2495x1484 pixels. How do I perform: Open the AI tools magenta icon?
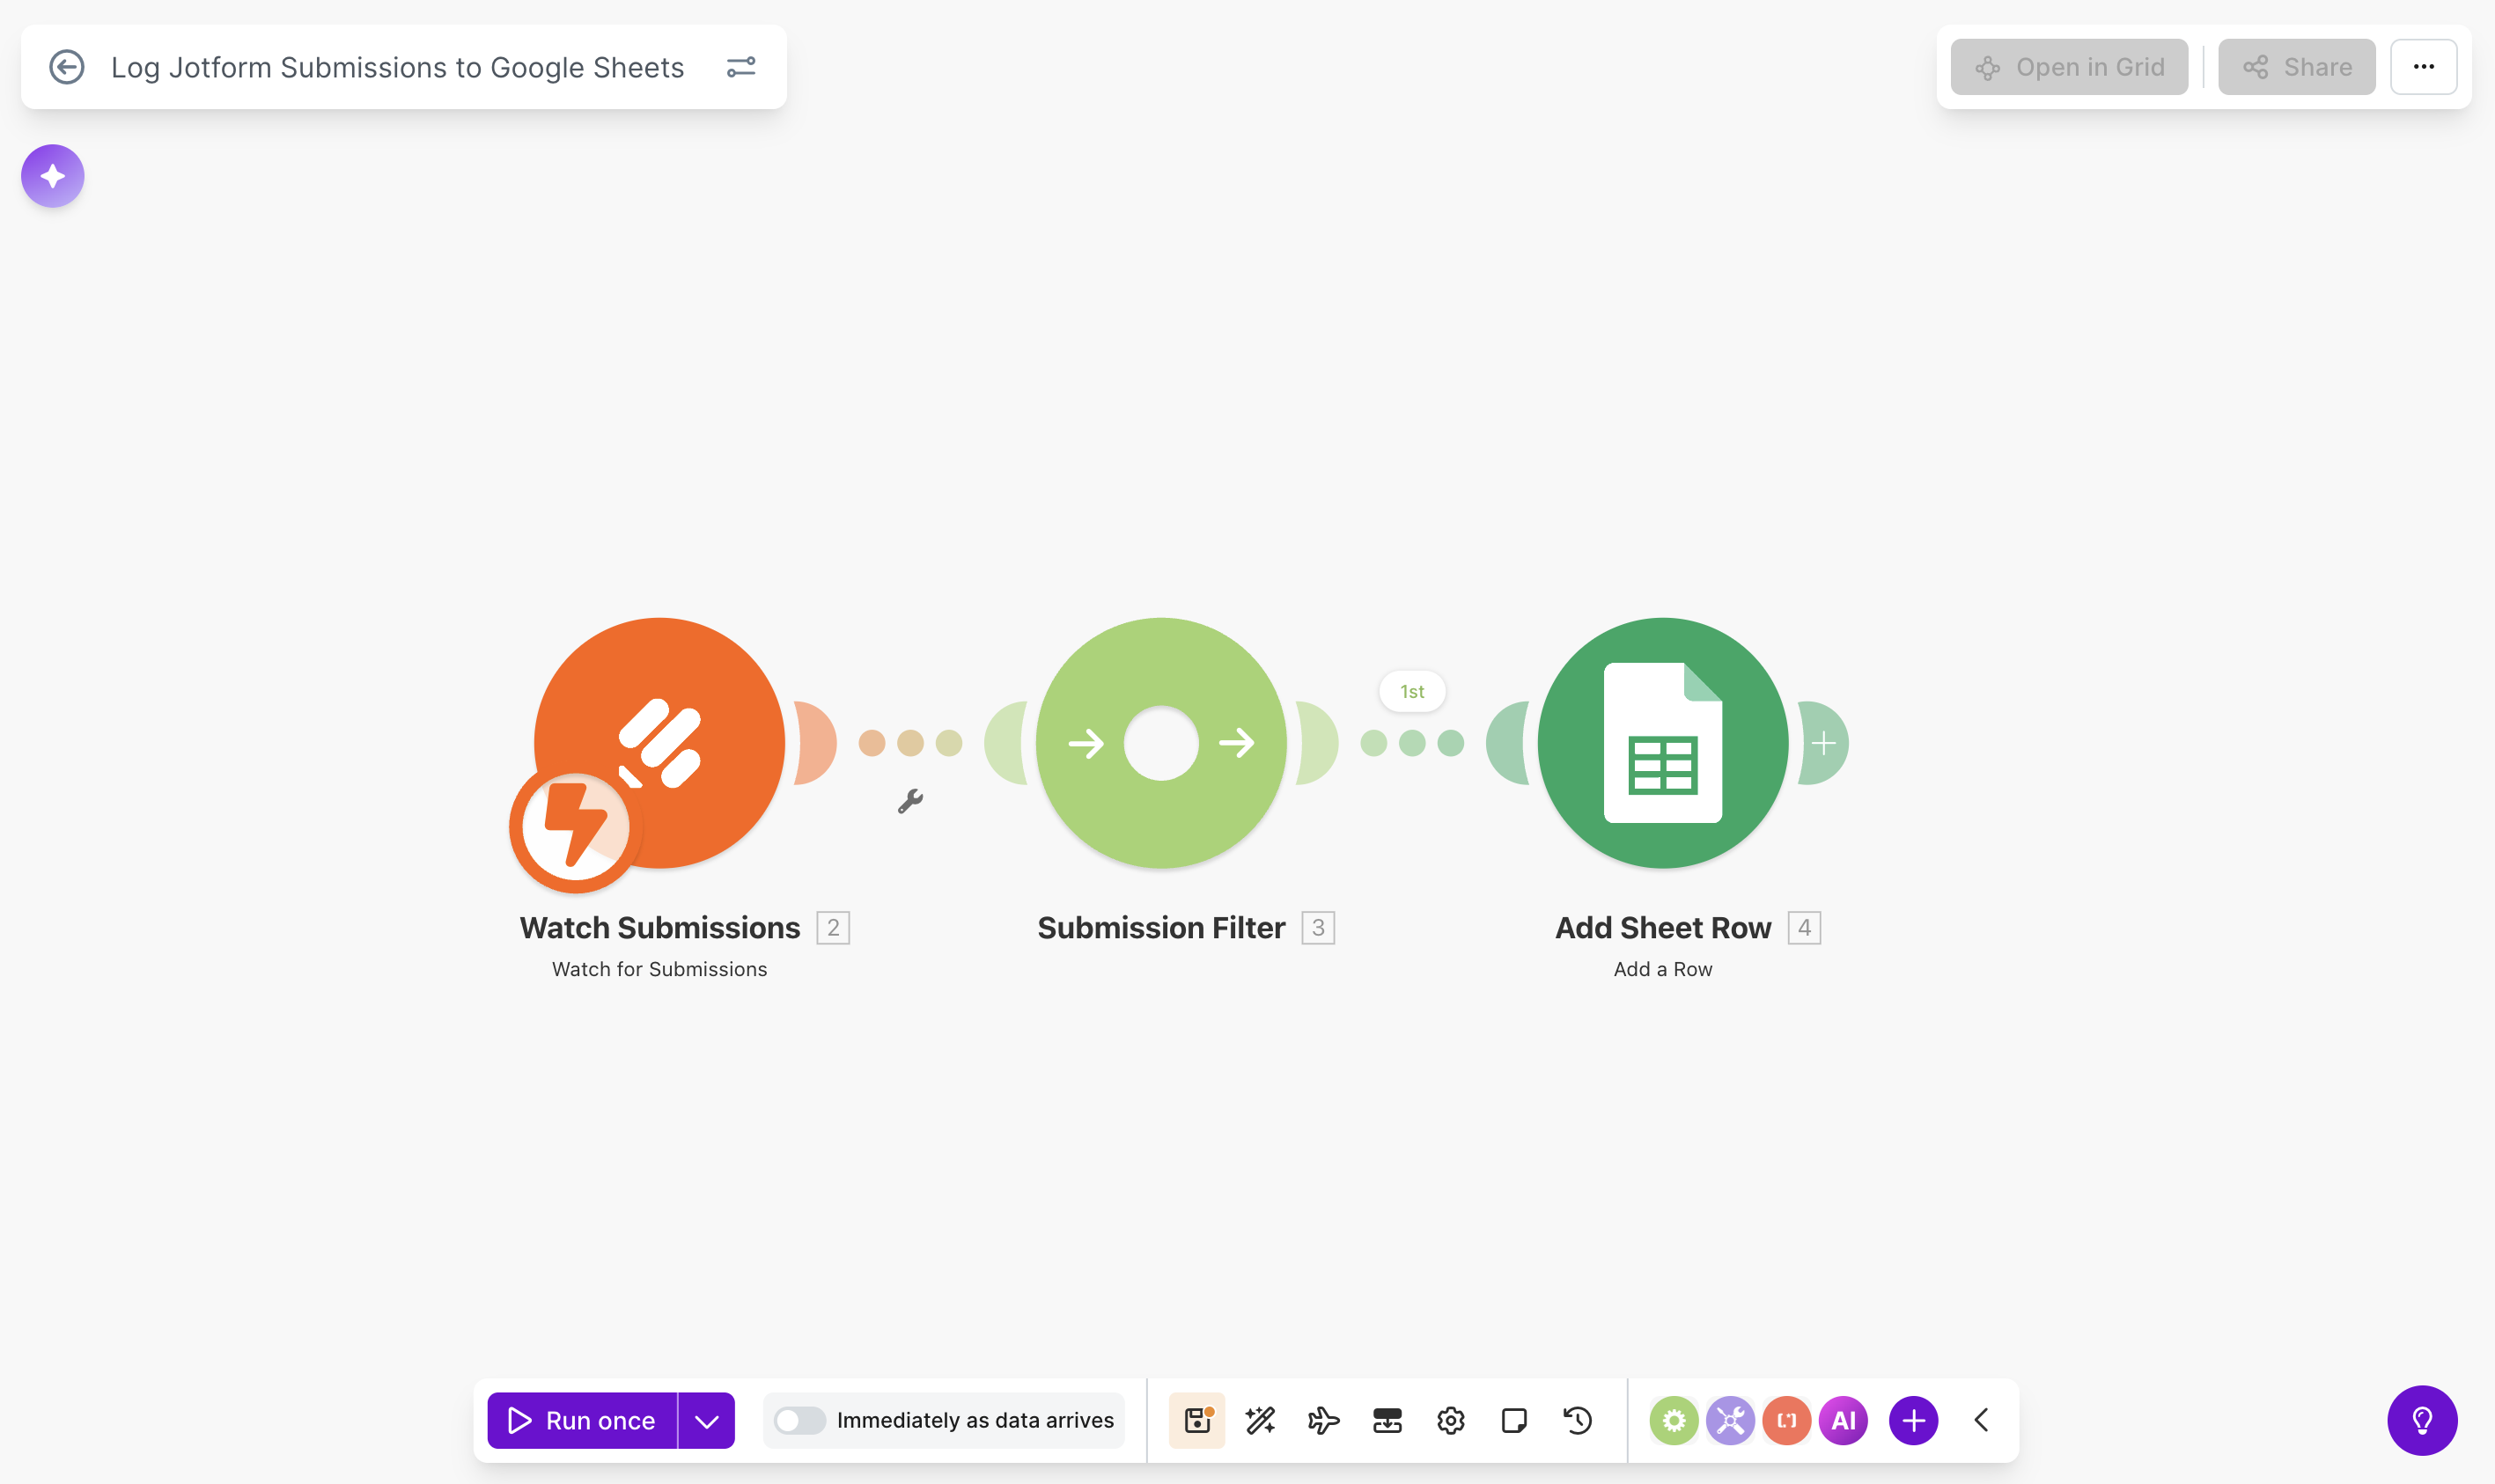click(x=1843, y=1420)
